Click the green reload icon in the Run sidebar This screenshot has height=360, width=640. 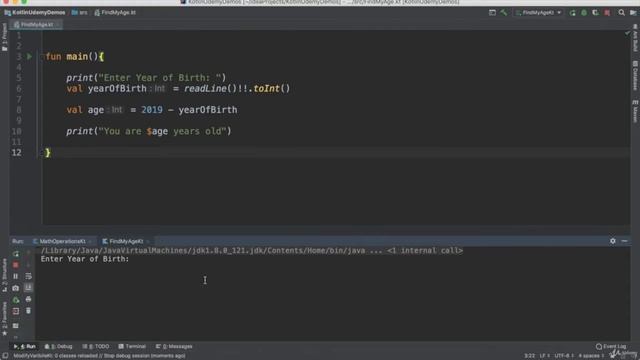coord(16,300)
